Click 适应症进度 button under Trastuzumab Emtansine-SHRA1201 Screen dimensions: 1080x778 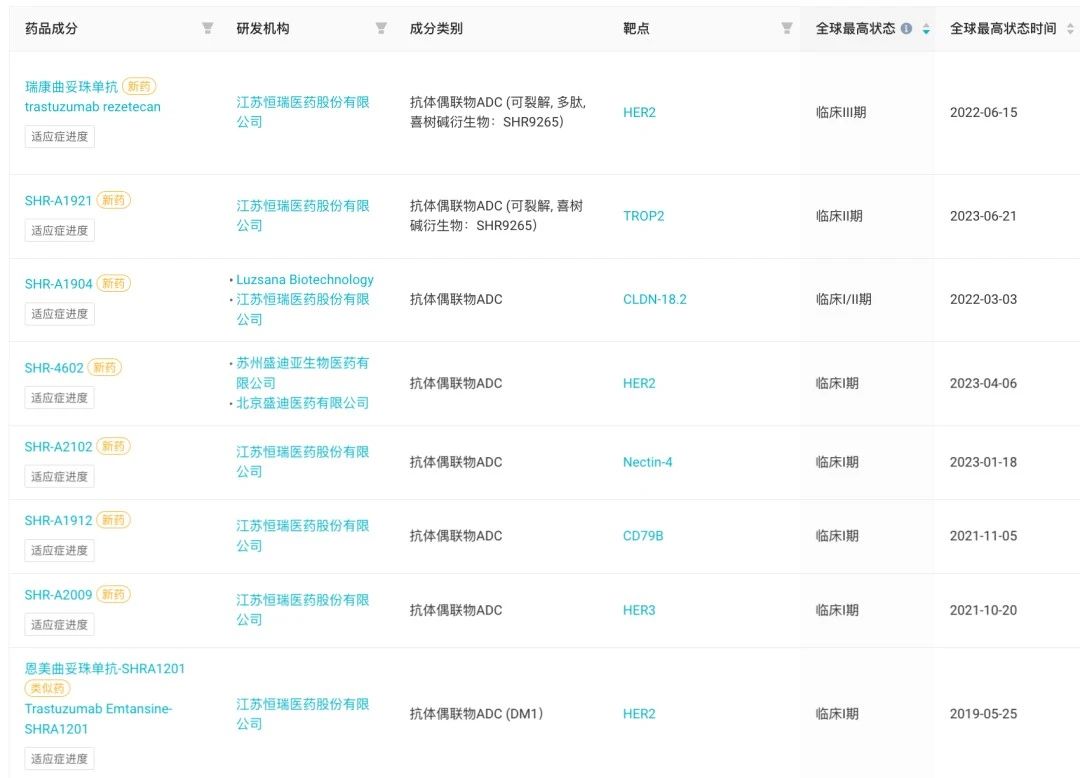pyautogui.click(x=59, y=759)
